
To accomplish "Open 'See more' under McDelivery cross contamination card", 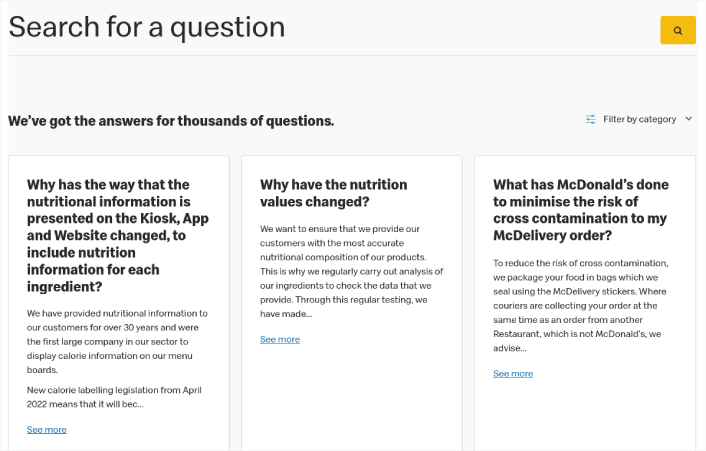I will pos(513,374).
